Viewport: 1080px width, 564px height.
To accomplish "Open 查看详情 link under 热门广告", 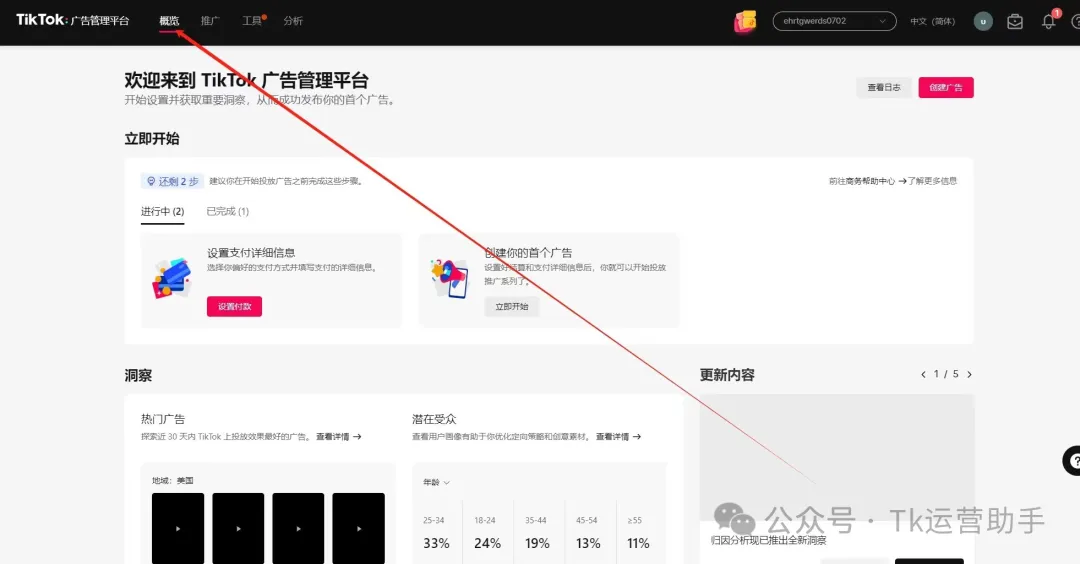I will 338,437.
